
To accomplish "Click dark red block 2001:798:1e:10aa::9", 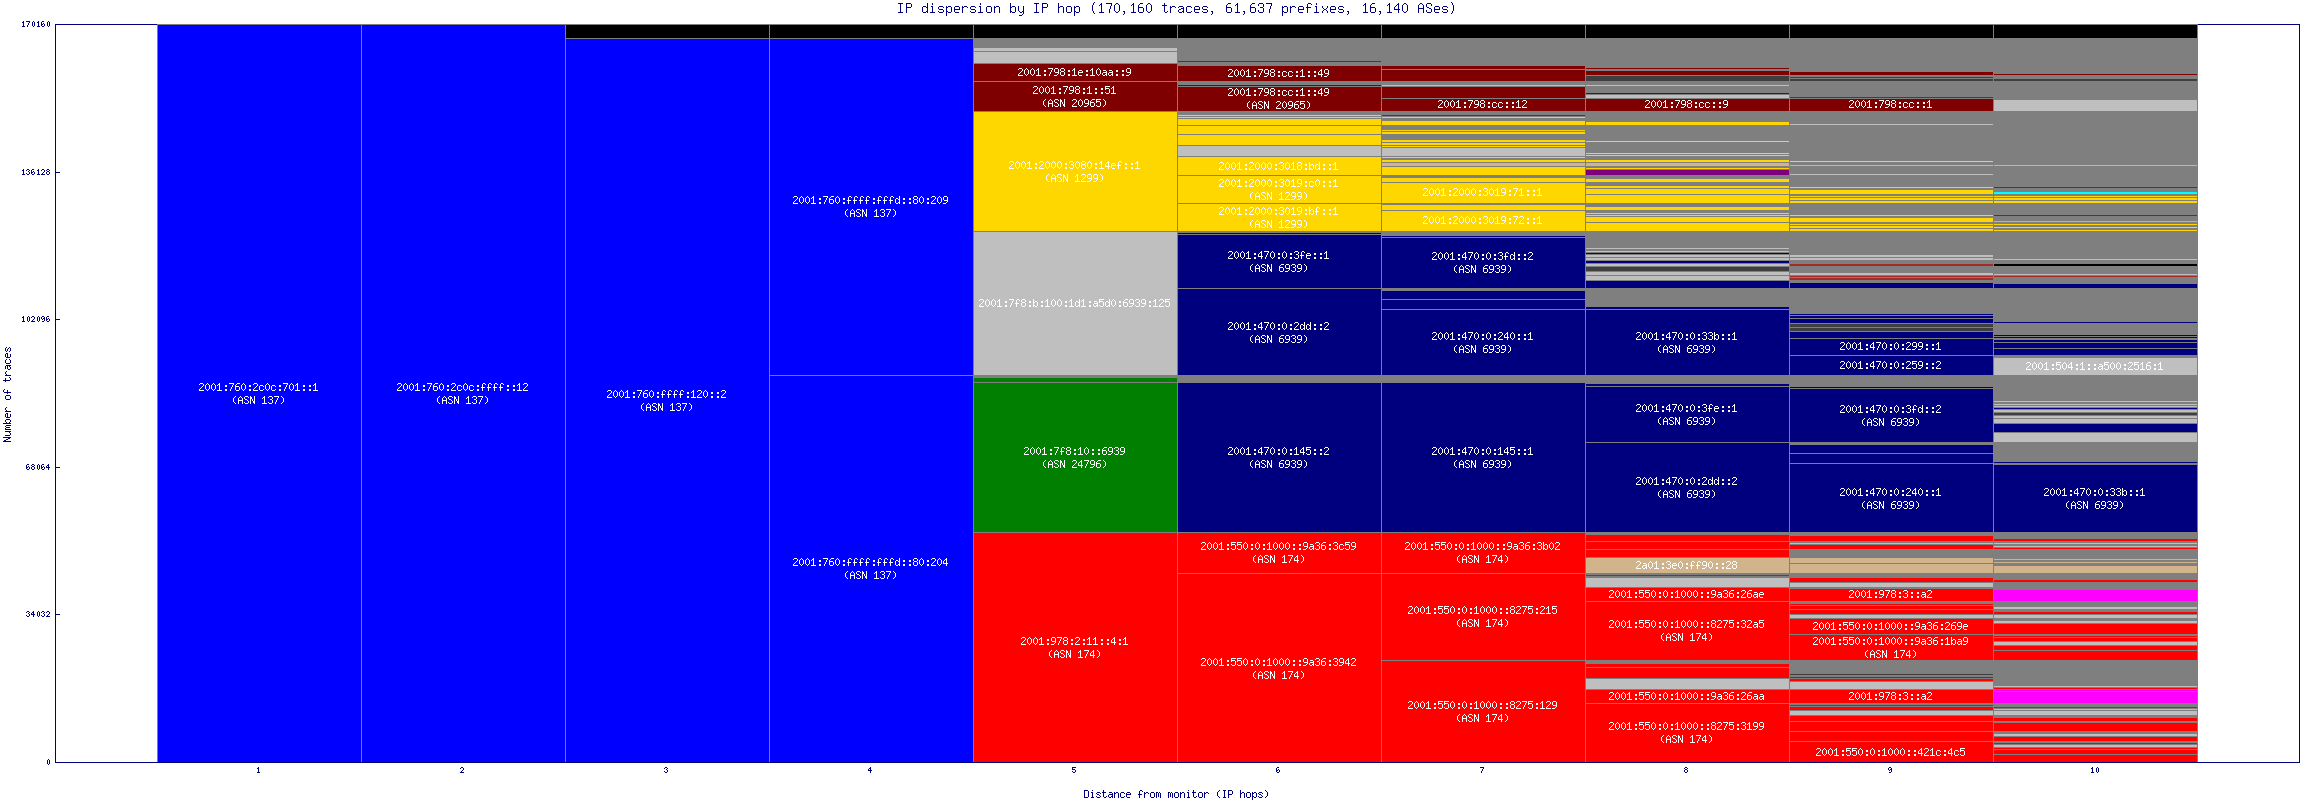I will (x=1075, y=72).
